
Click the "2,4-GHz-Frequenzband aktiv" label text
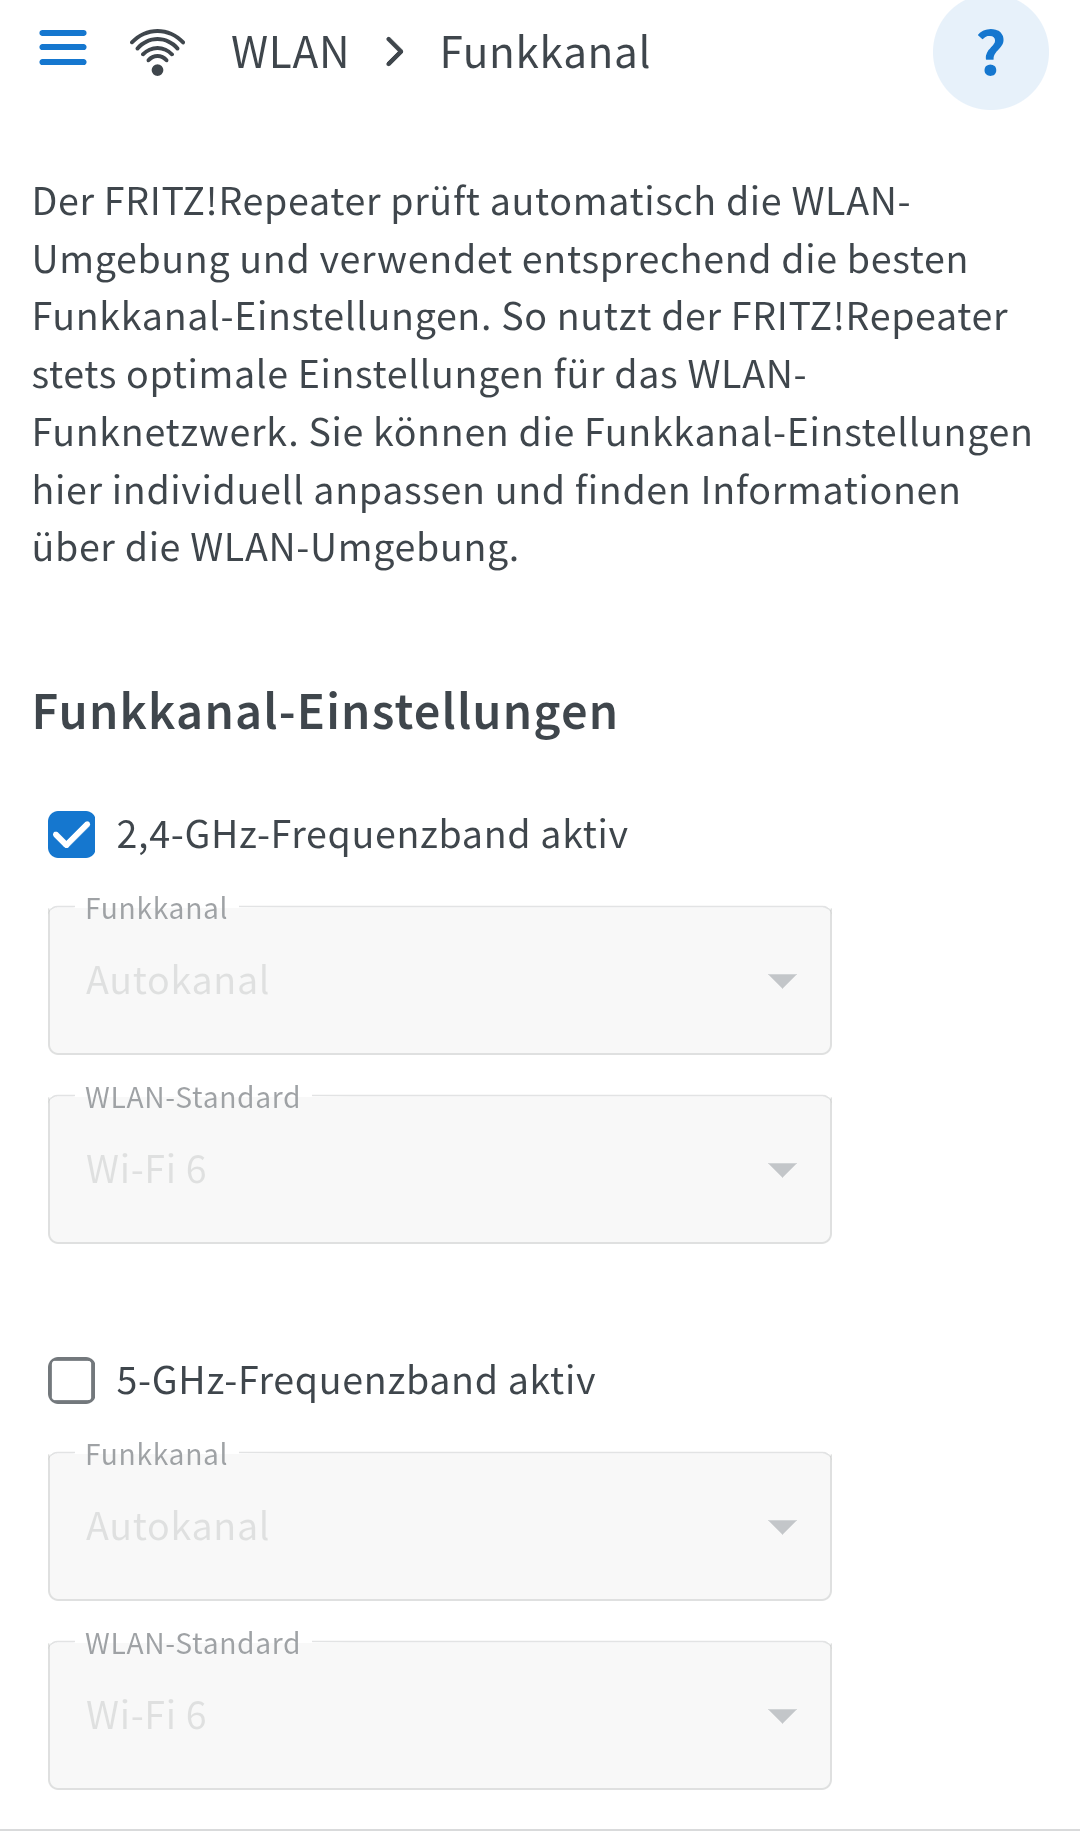coord(372,835)
